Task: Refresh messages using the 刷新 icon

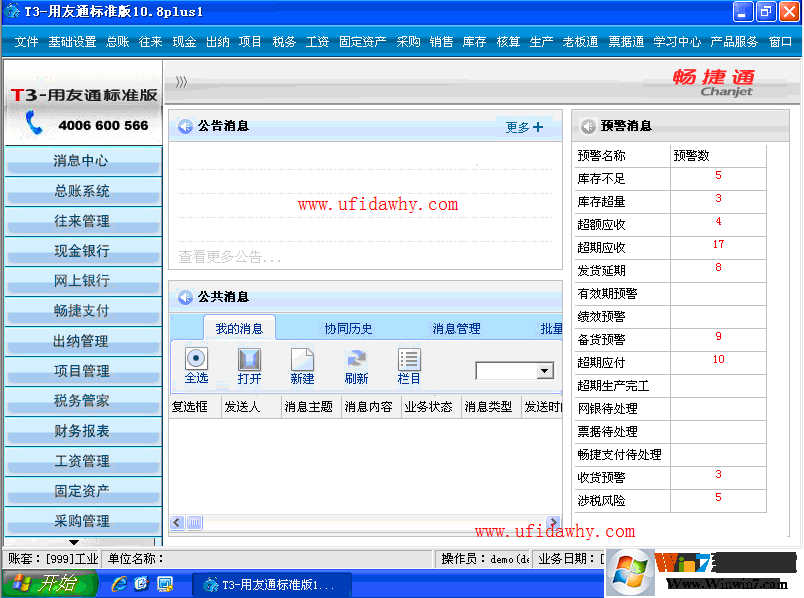Action: [x=356, y=363]
